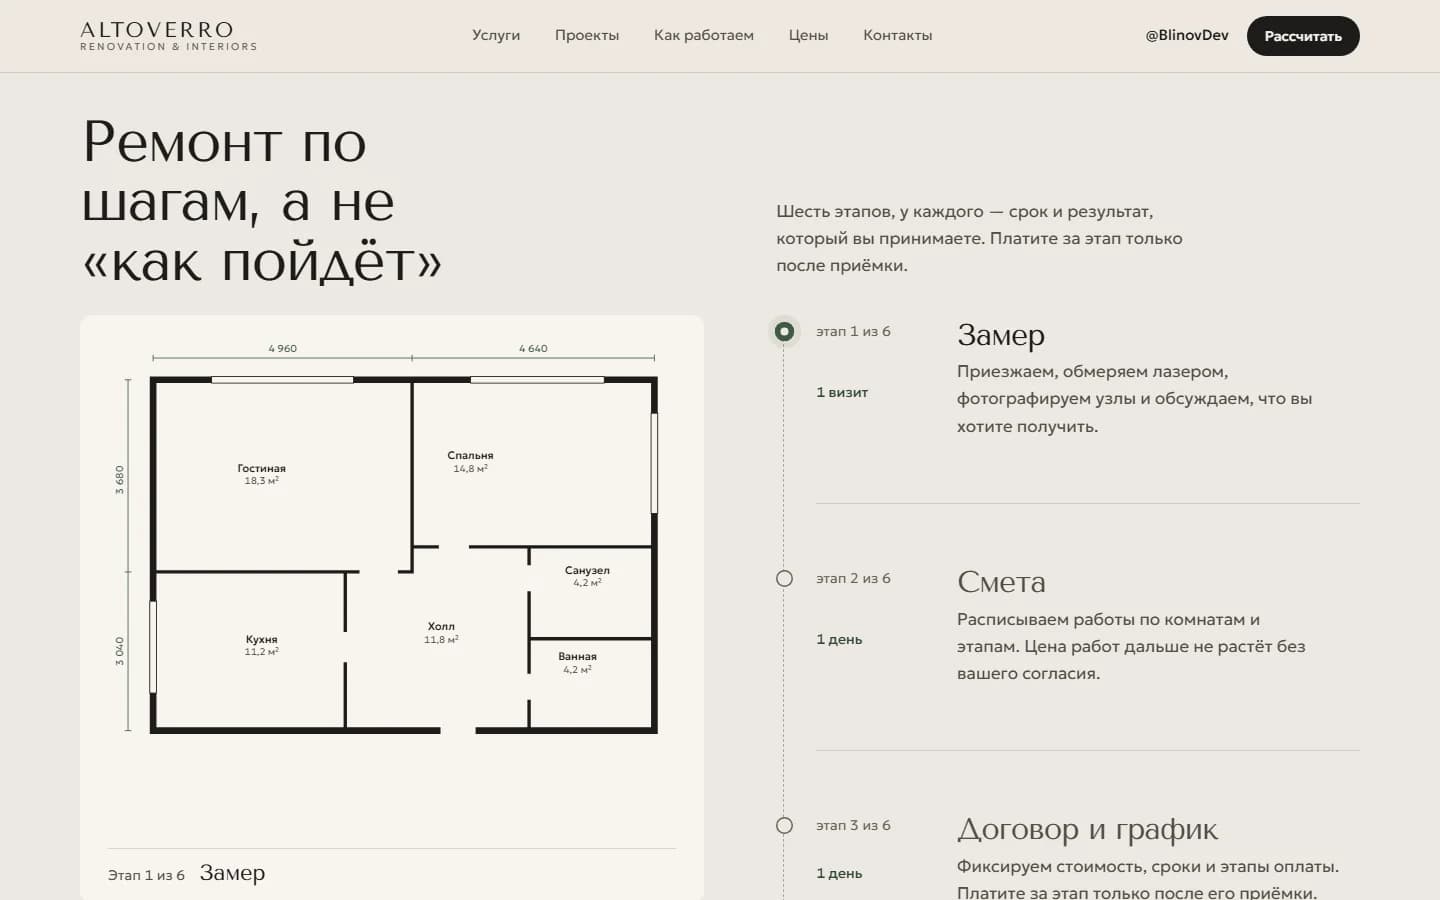
Task: Click the Договор и график heading
Action: point(1087,829)
